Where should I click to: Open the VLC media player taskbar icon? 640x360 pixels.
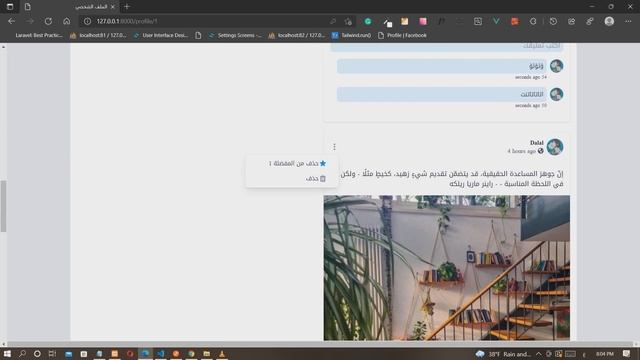click(x=222, y=354)
